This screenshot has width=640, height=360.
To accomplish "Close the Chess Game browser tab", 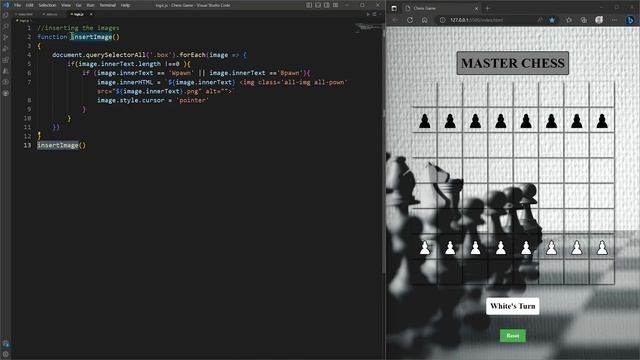I will [x=476, y=8].
